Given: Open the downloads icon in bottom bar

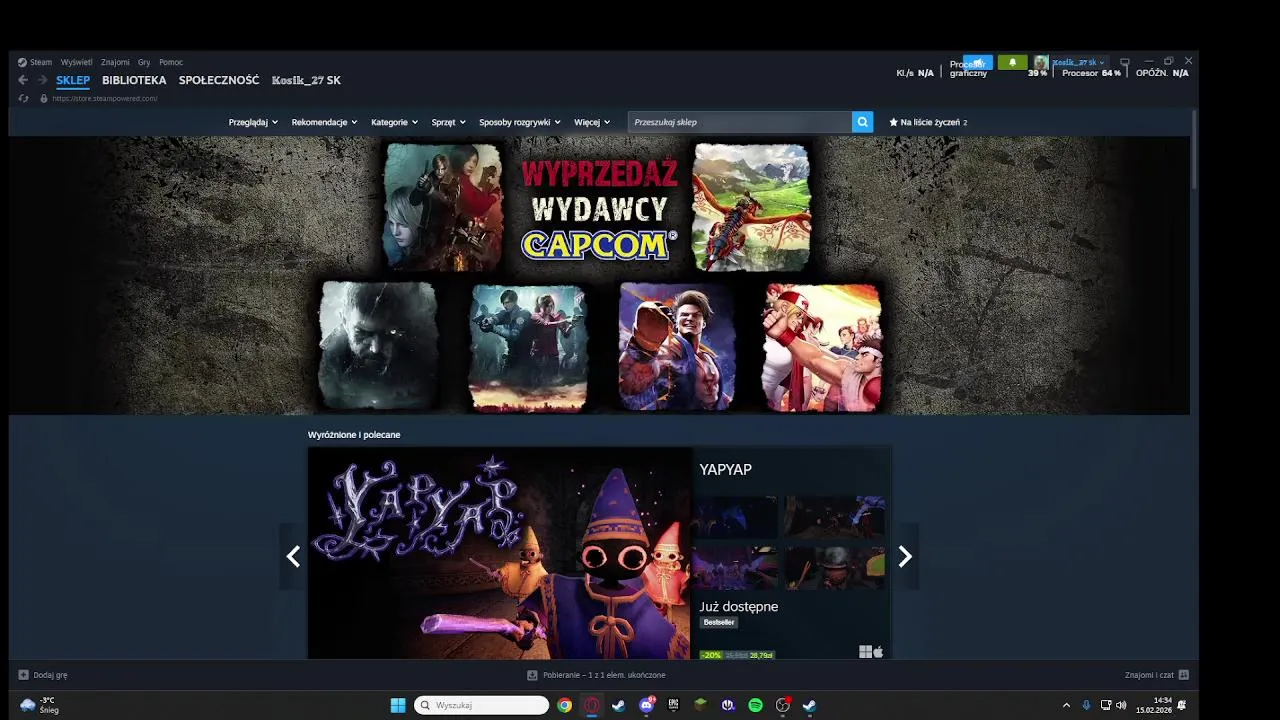Looking at the screenshot, I should (x=532, y=675).
